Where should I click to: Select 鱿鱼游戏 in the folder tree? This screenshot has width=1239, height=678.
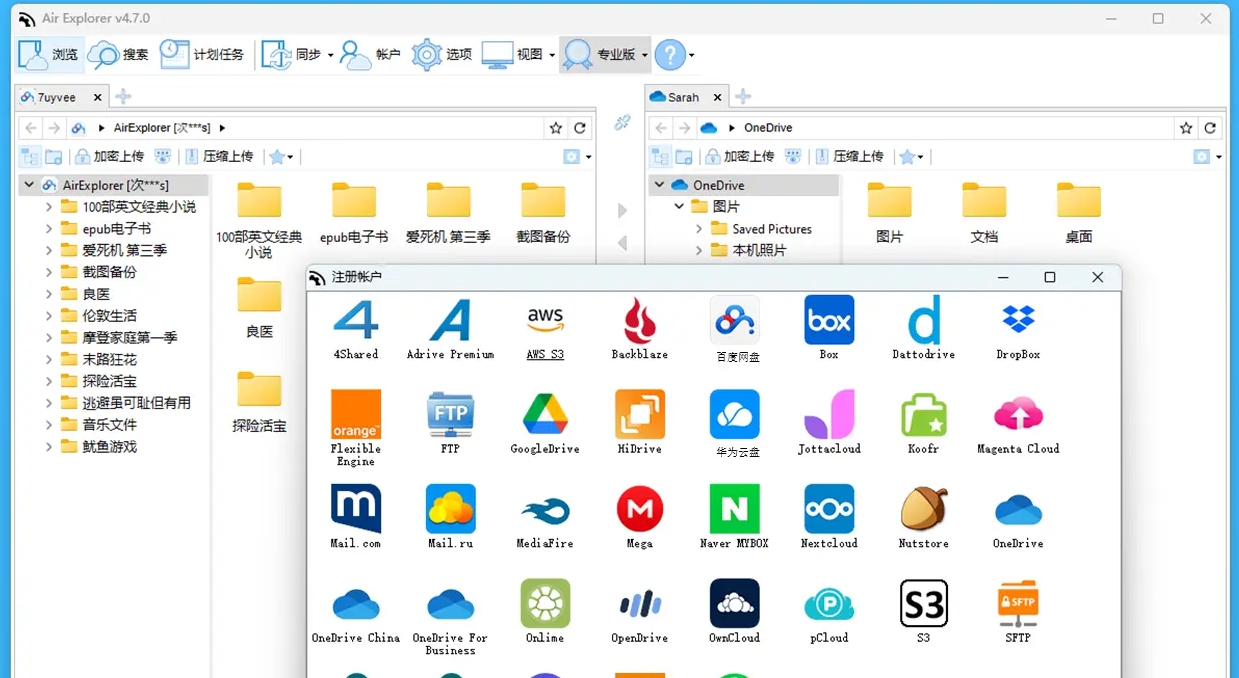click(x=109, y=447)
